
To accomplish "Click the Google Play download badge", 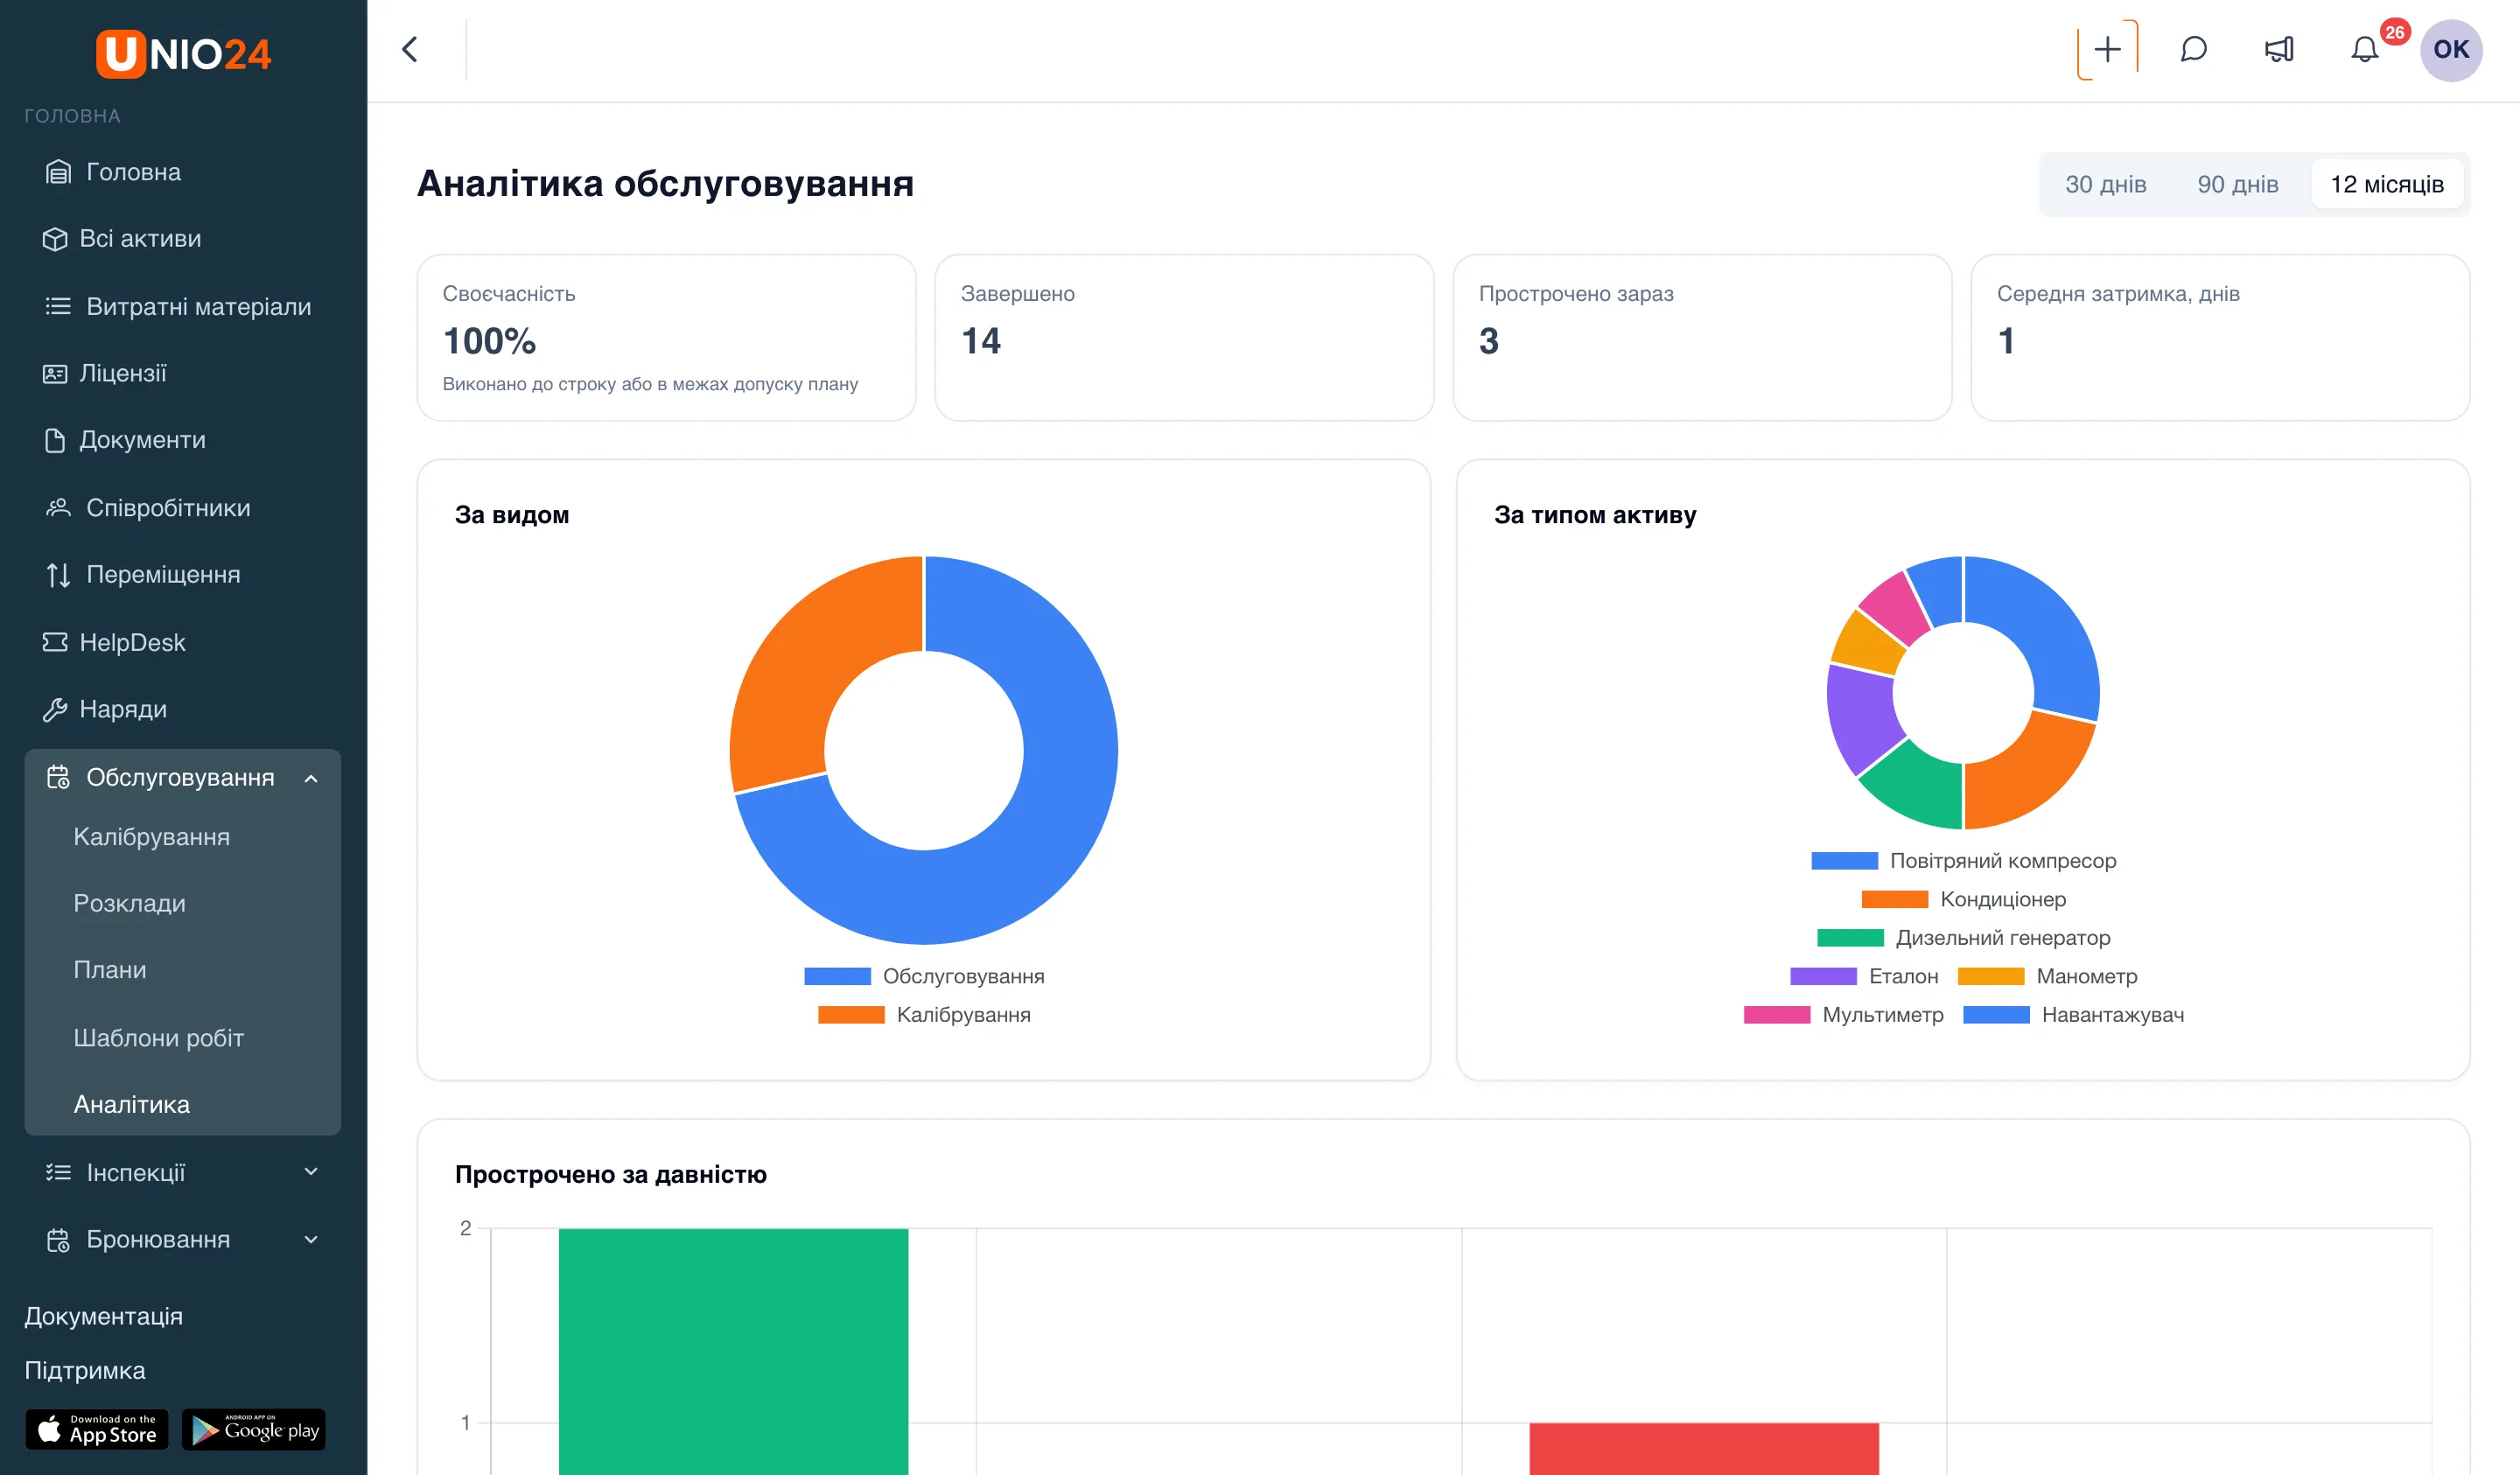I will tap(254, 1429).
